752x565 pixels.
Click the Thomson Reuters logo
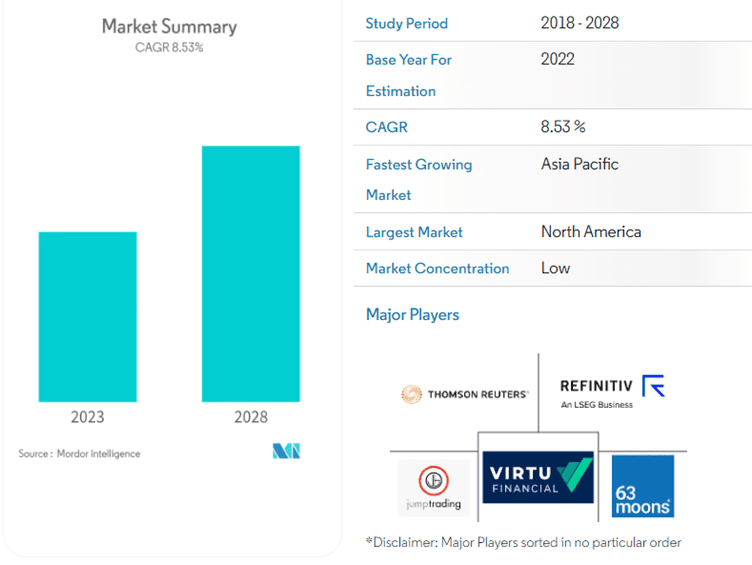pos(465,394)
